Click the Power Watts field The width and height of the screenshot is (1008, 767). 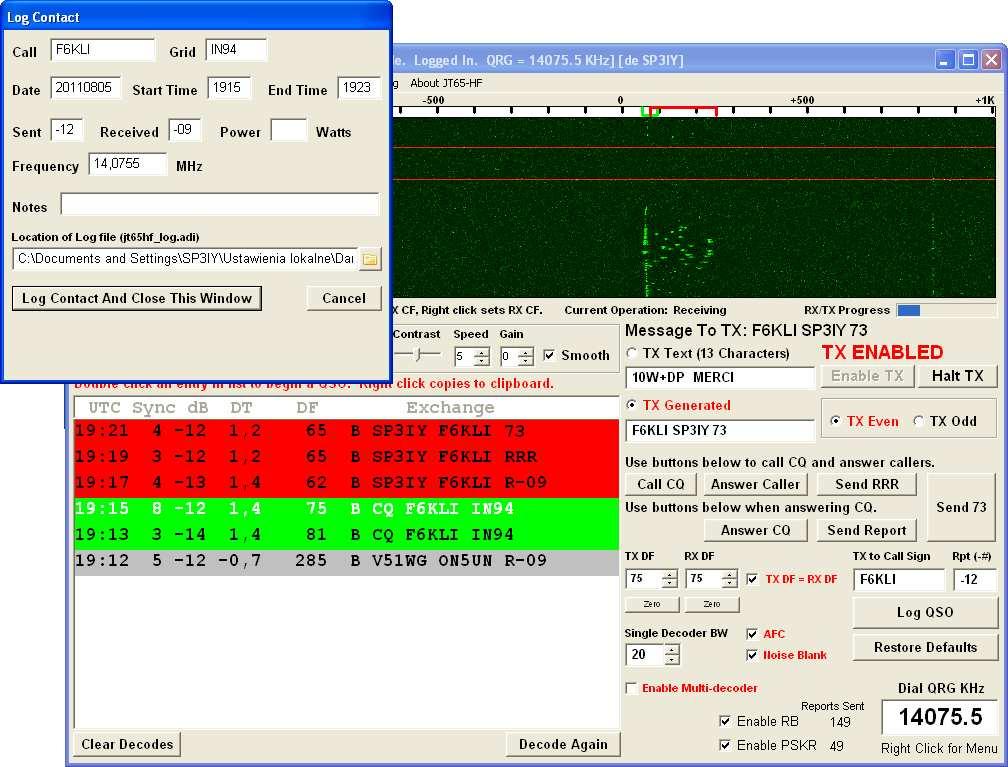289,130
